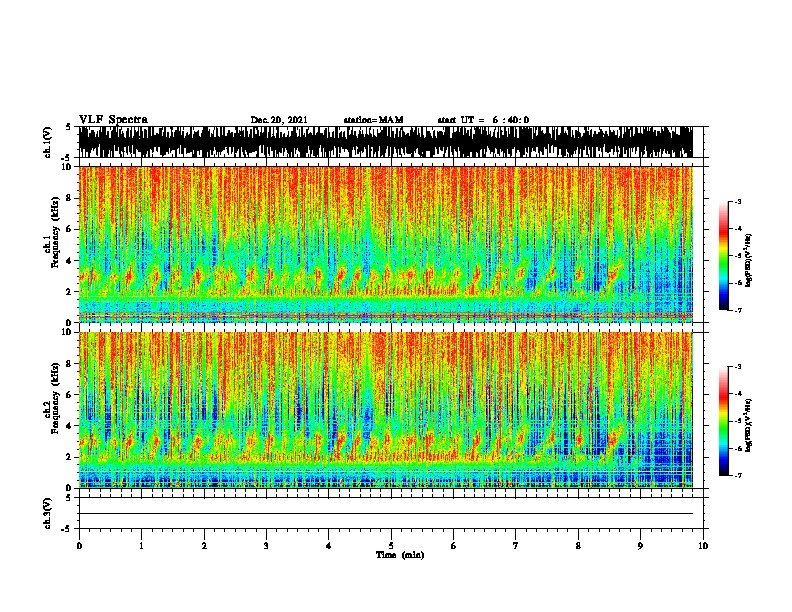Image resolution: width=792 pixels, height=612 pixels.
Task: Click time axis tick label "4"
Action: pos(328,546)
